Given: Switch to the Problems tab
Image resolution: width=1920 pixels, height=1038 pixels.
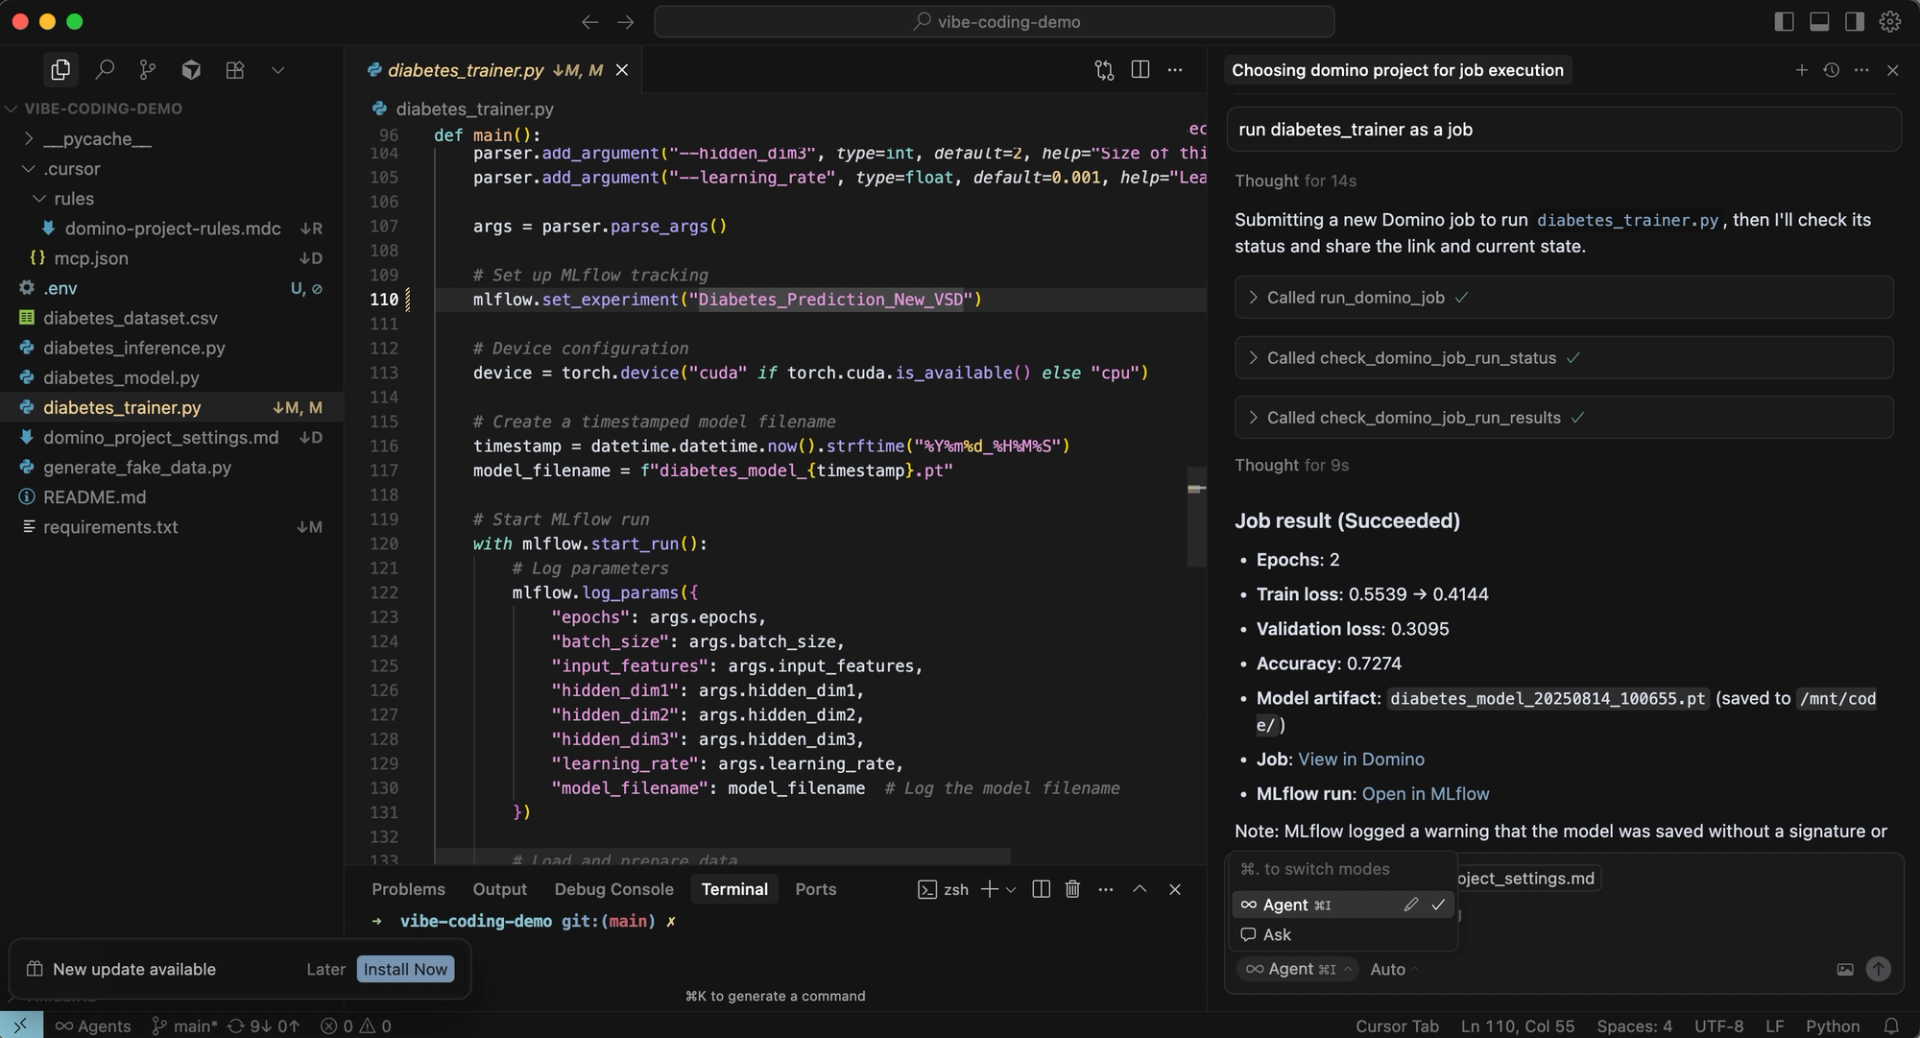Looking at the screenshot, I should click(x=408, y=889).
